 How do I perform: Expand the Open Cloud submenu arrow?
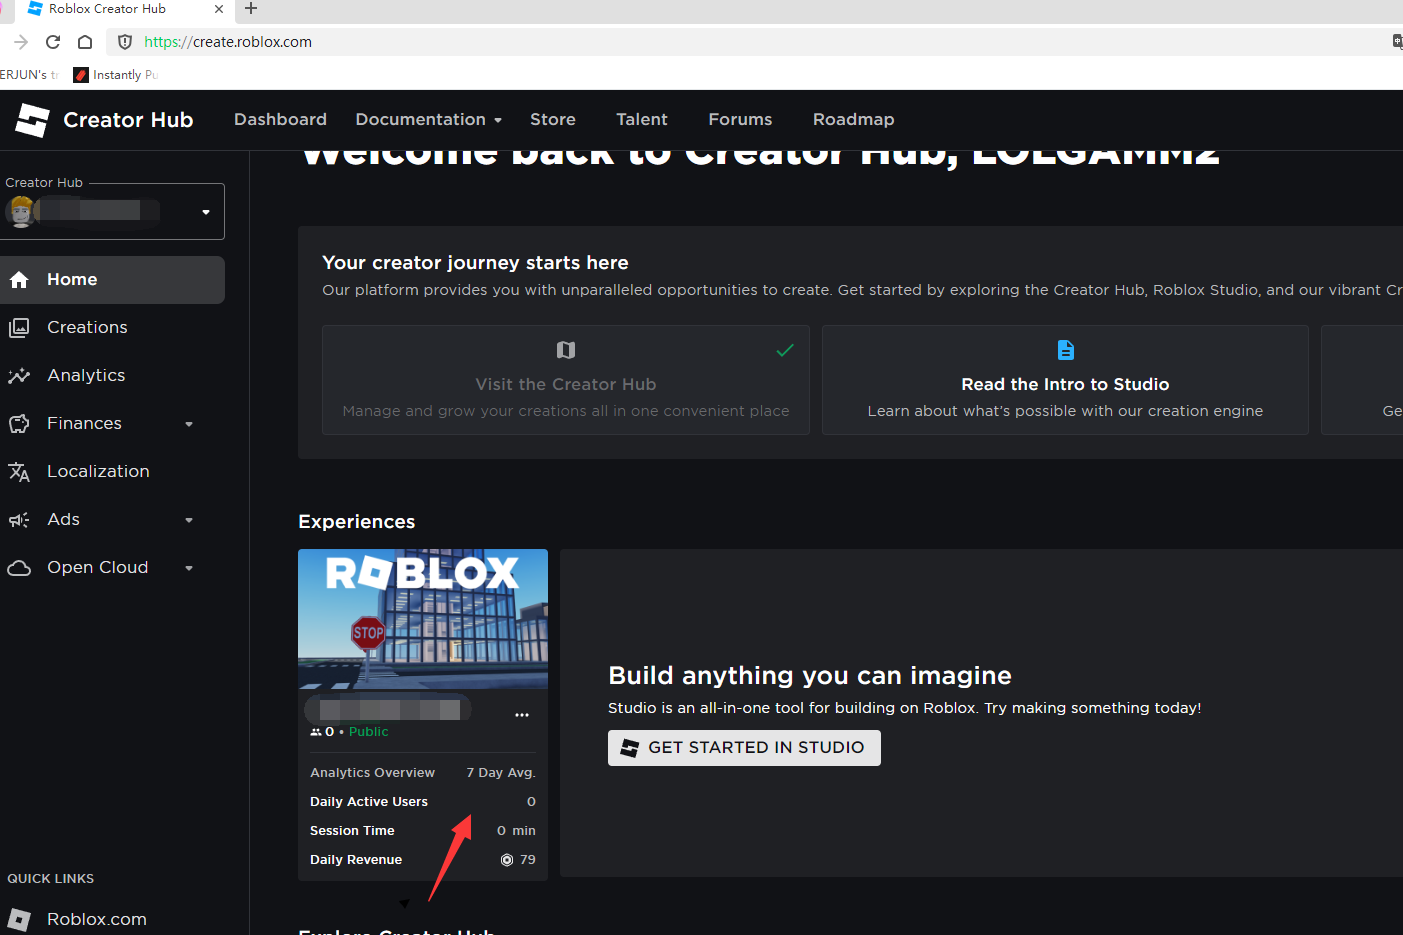(x=189, y=568)
